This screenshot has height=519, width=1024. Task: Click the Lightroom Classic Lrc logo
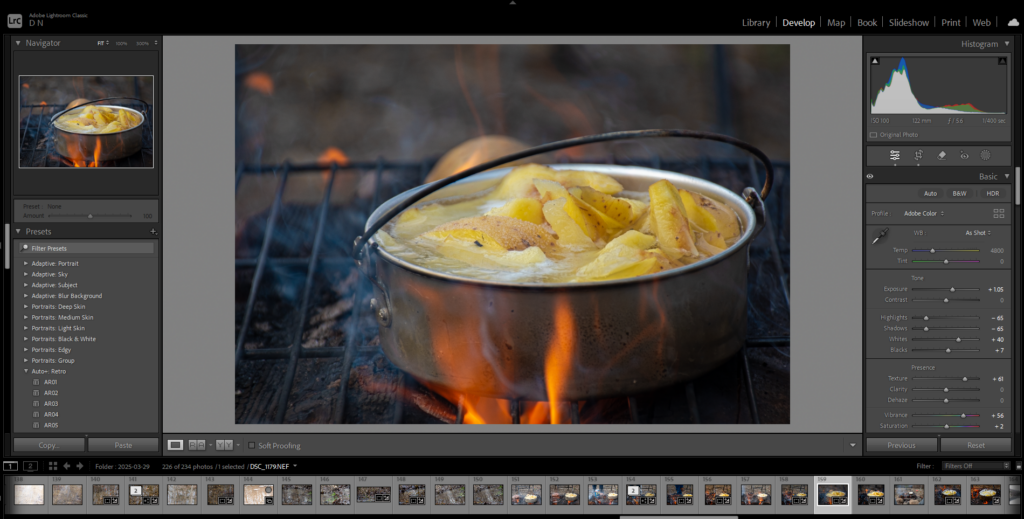coord(14,21)
